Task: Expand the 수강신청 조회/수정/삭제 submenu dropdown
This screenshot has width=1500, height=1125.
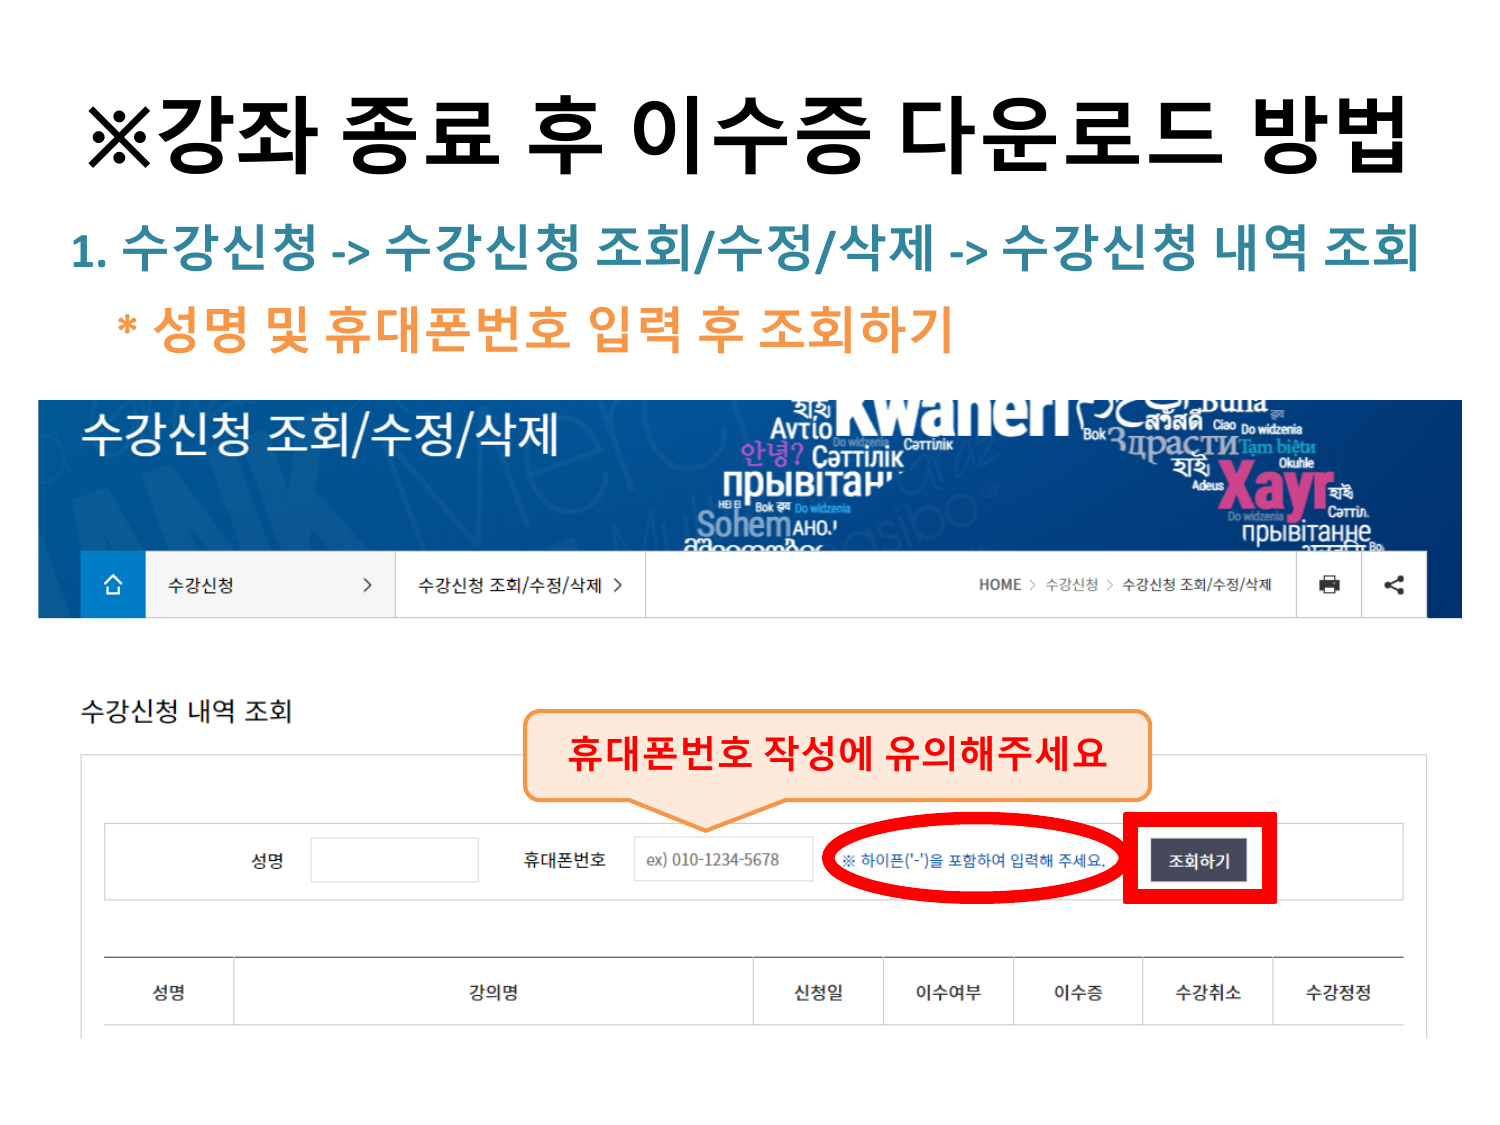Action: pos(520,585)
